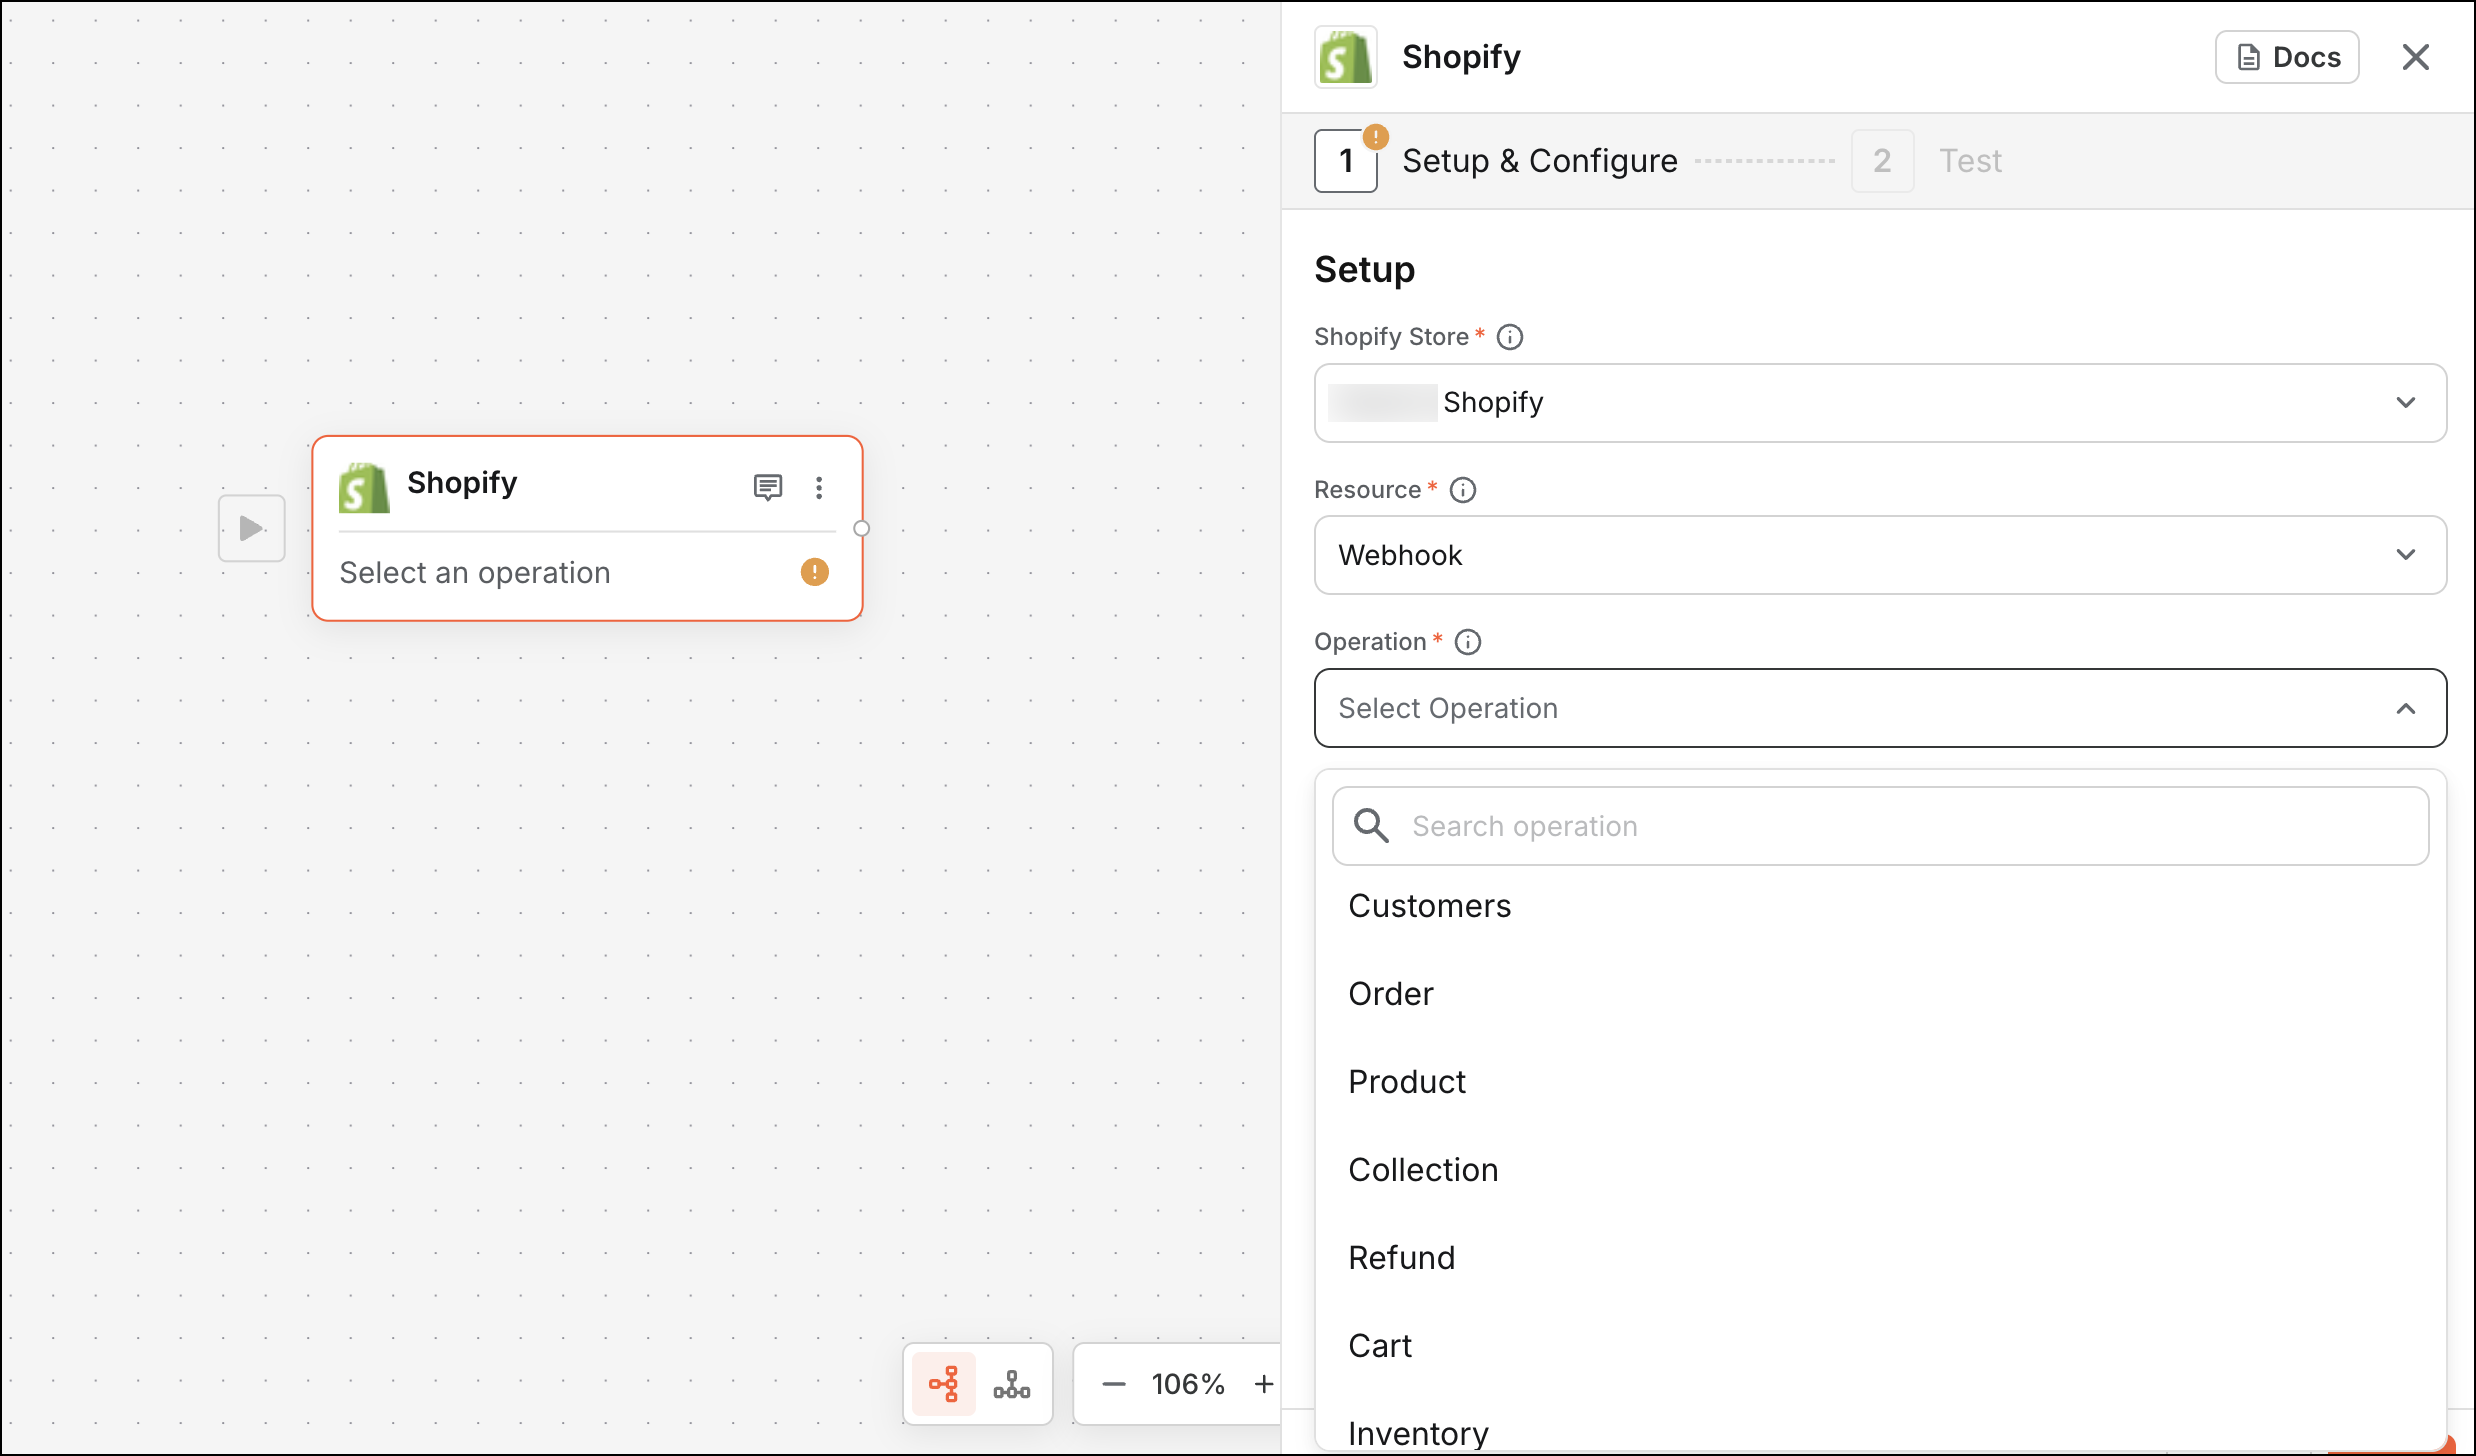Screen dimensions: 2476x1456
Task: Choose the Product operation
Action: click(1880, 1082)
